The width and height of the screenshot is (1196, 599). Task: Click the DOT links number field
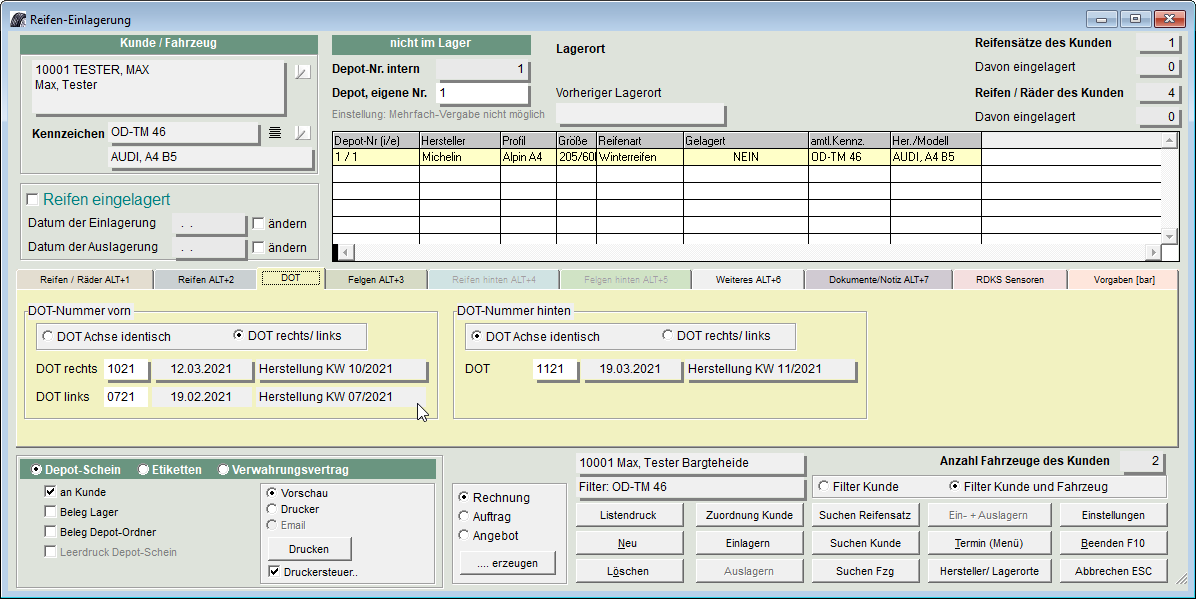(126, 397)
